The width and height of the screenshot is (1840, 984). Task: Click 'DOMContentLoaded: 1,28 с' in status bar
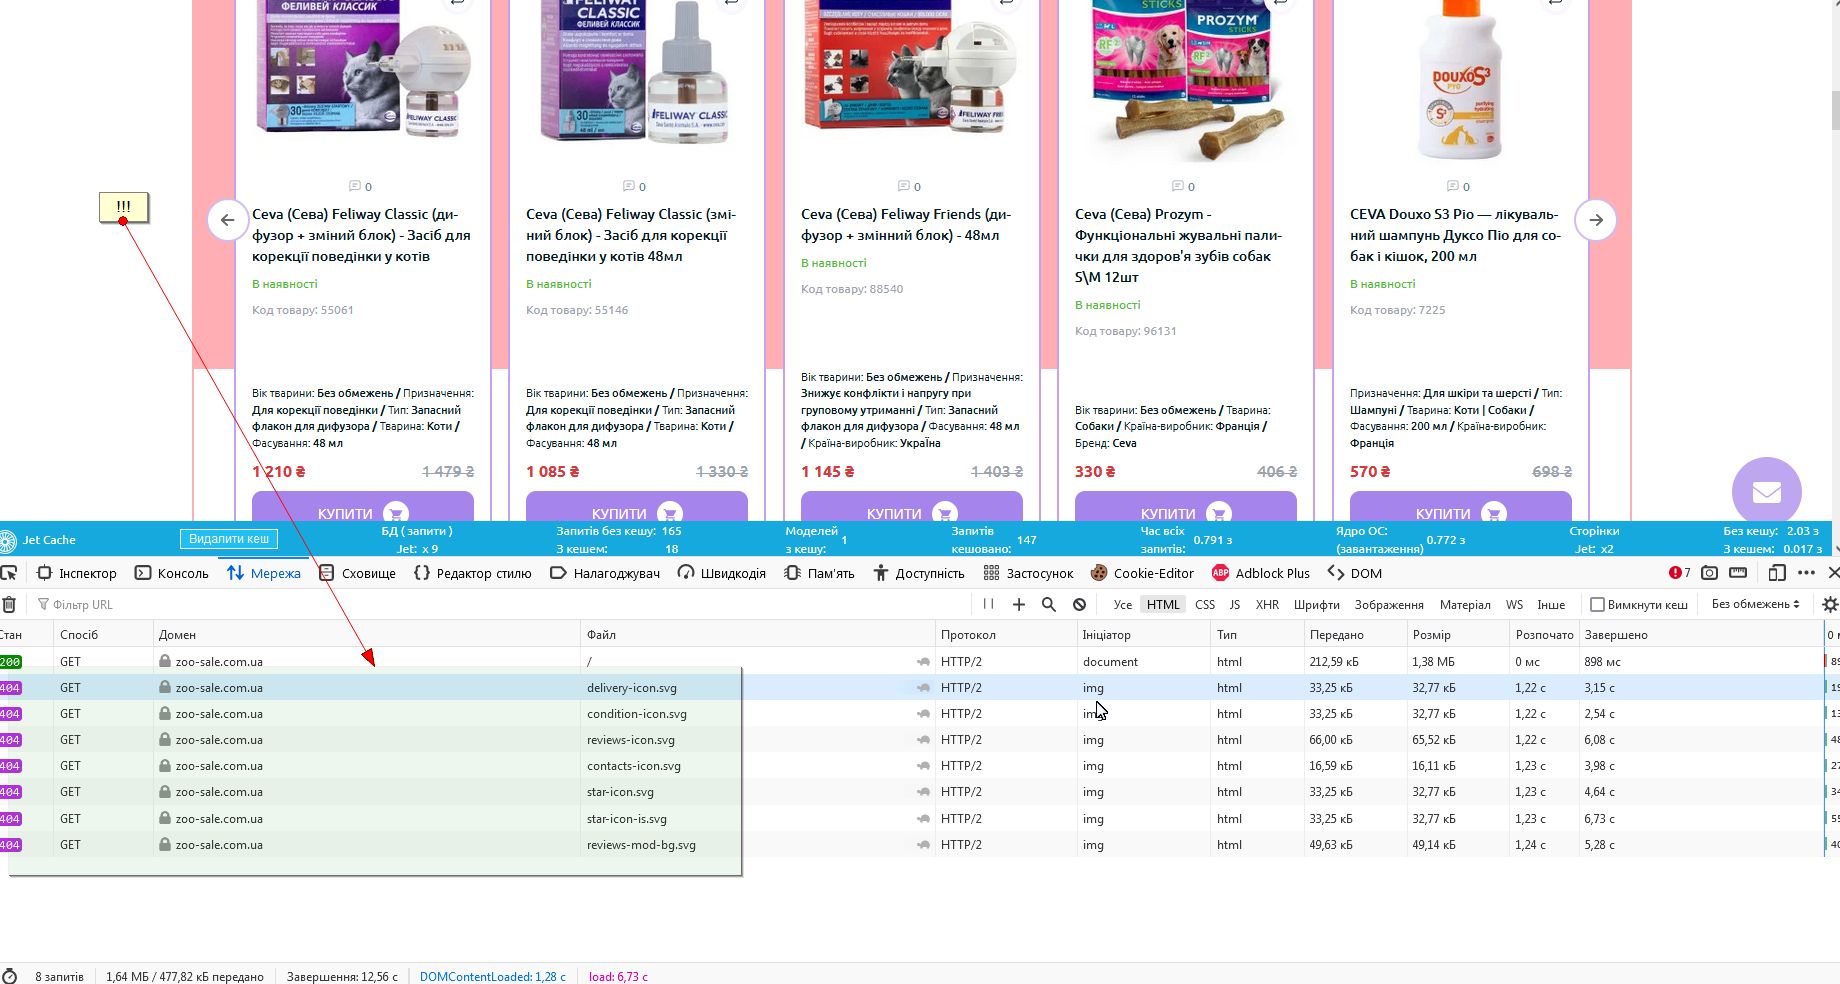coord(493,977)
